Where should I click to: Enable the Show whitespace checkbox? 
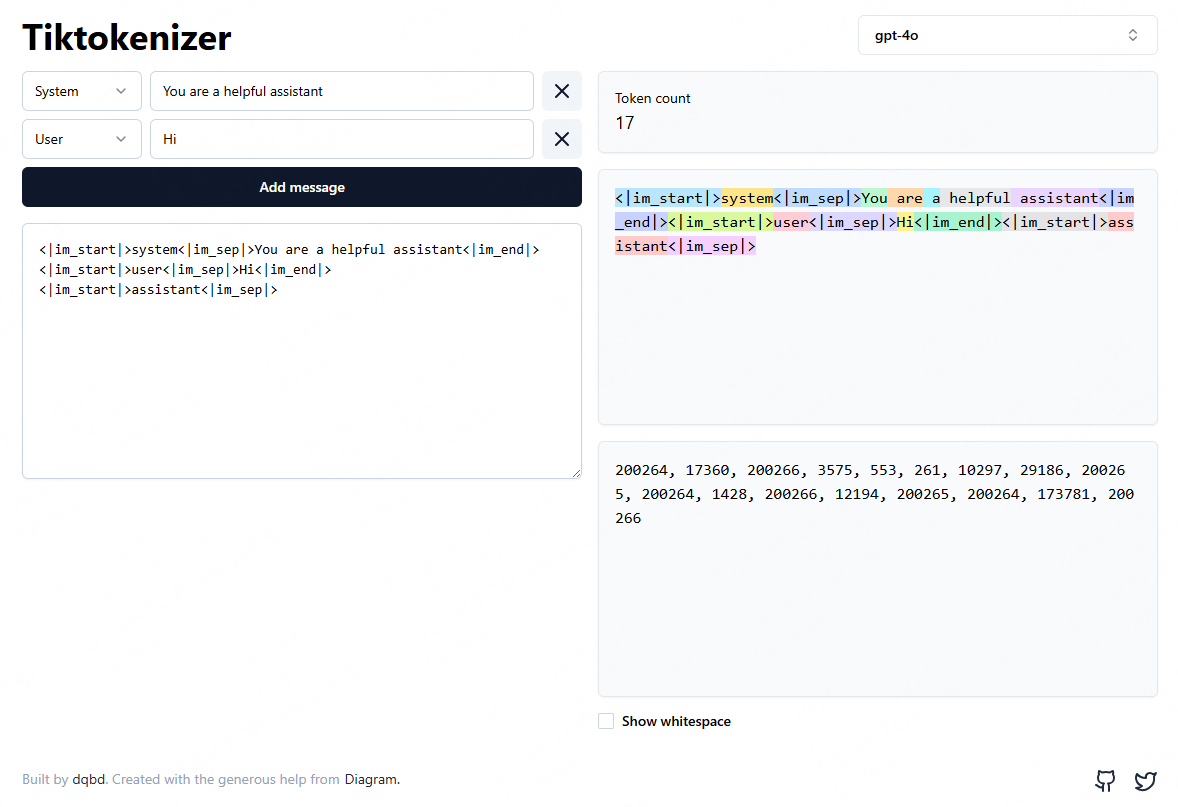(606, 721)
